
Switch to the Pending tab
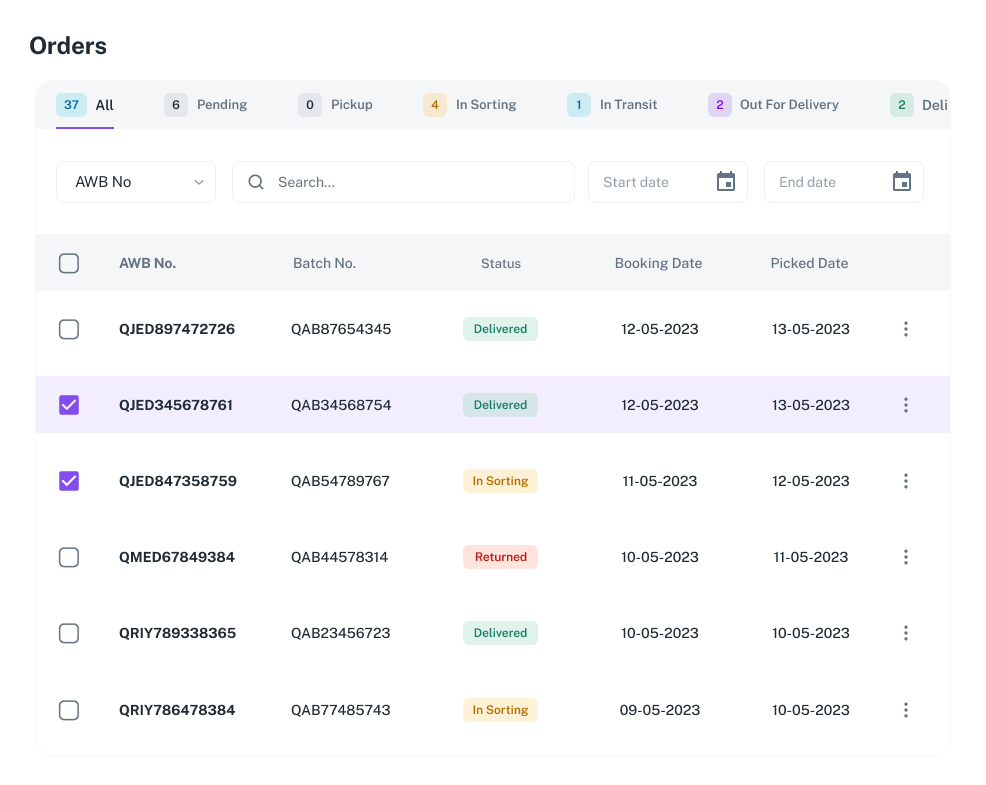pyautogui.click(x=206, y=105)
